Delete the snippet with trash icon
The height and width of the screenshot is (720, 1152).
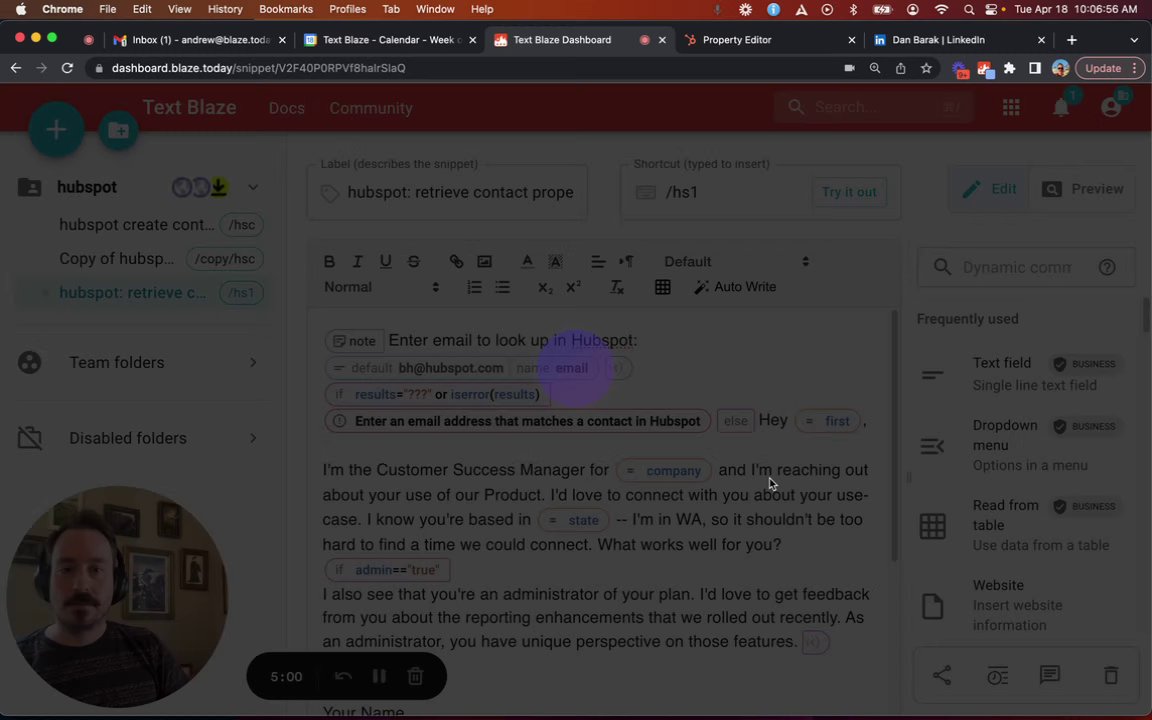tap(1111, 674)
